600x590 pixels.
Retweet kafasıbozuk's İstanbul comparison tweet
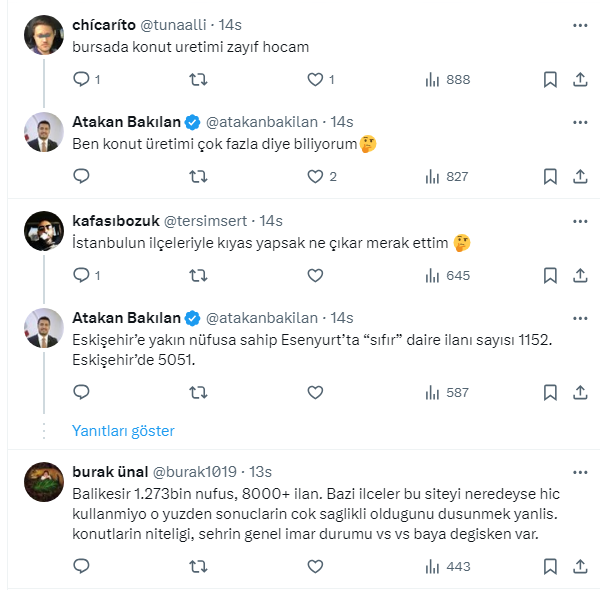tap(199, 274)
